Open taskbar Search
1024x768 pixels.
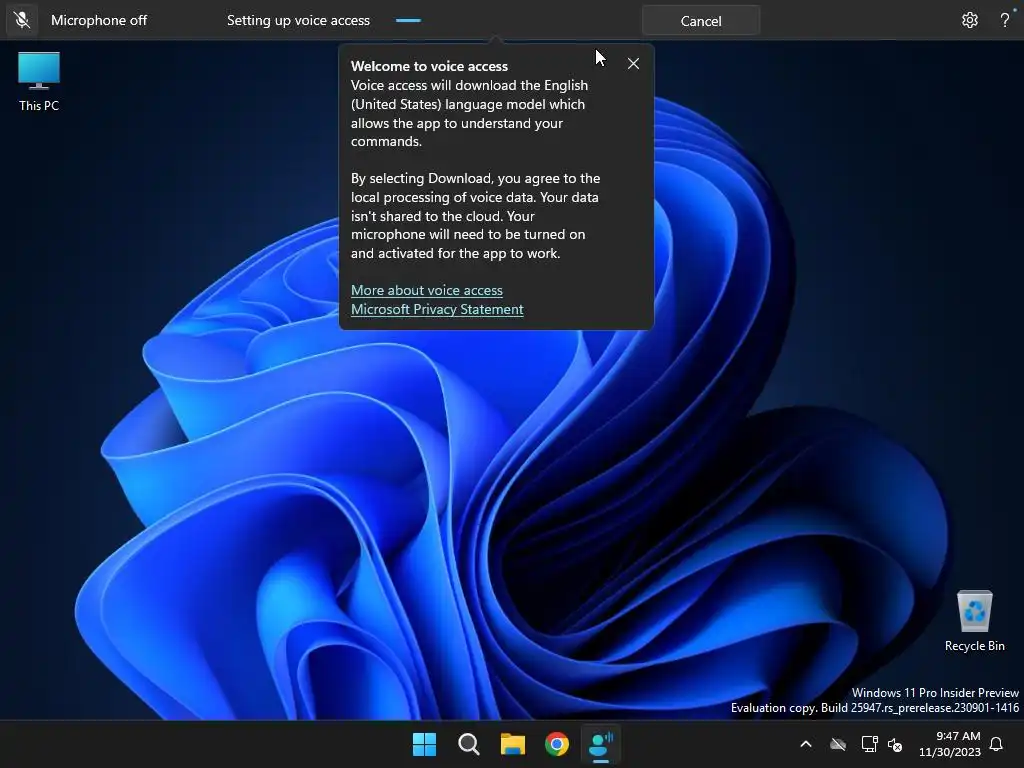tap(468, 744)
